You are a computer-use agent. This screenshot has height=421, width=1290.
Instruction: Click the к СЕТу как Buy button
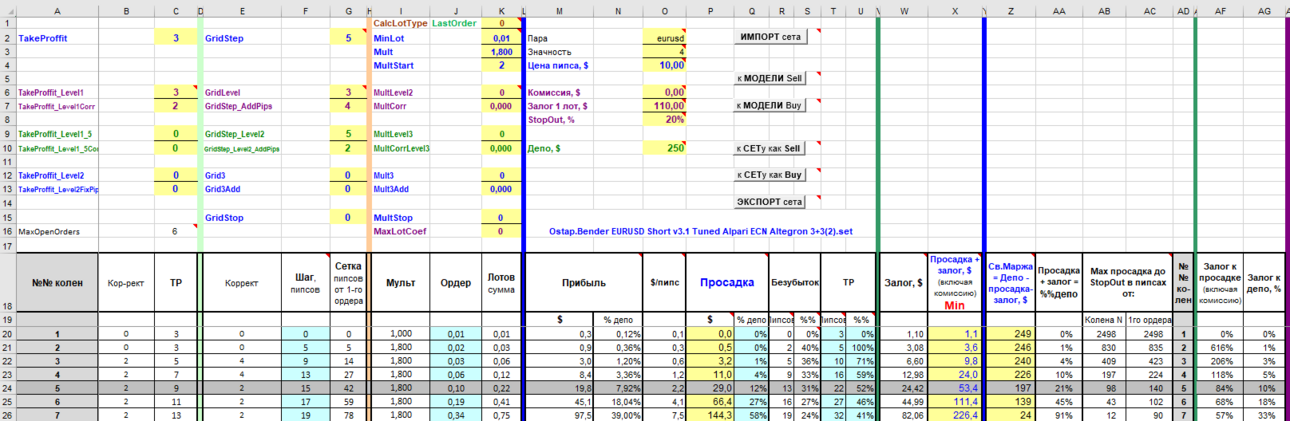click(x=770, y=175)
